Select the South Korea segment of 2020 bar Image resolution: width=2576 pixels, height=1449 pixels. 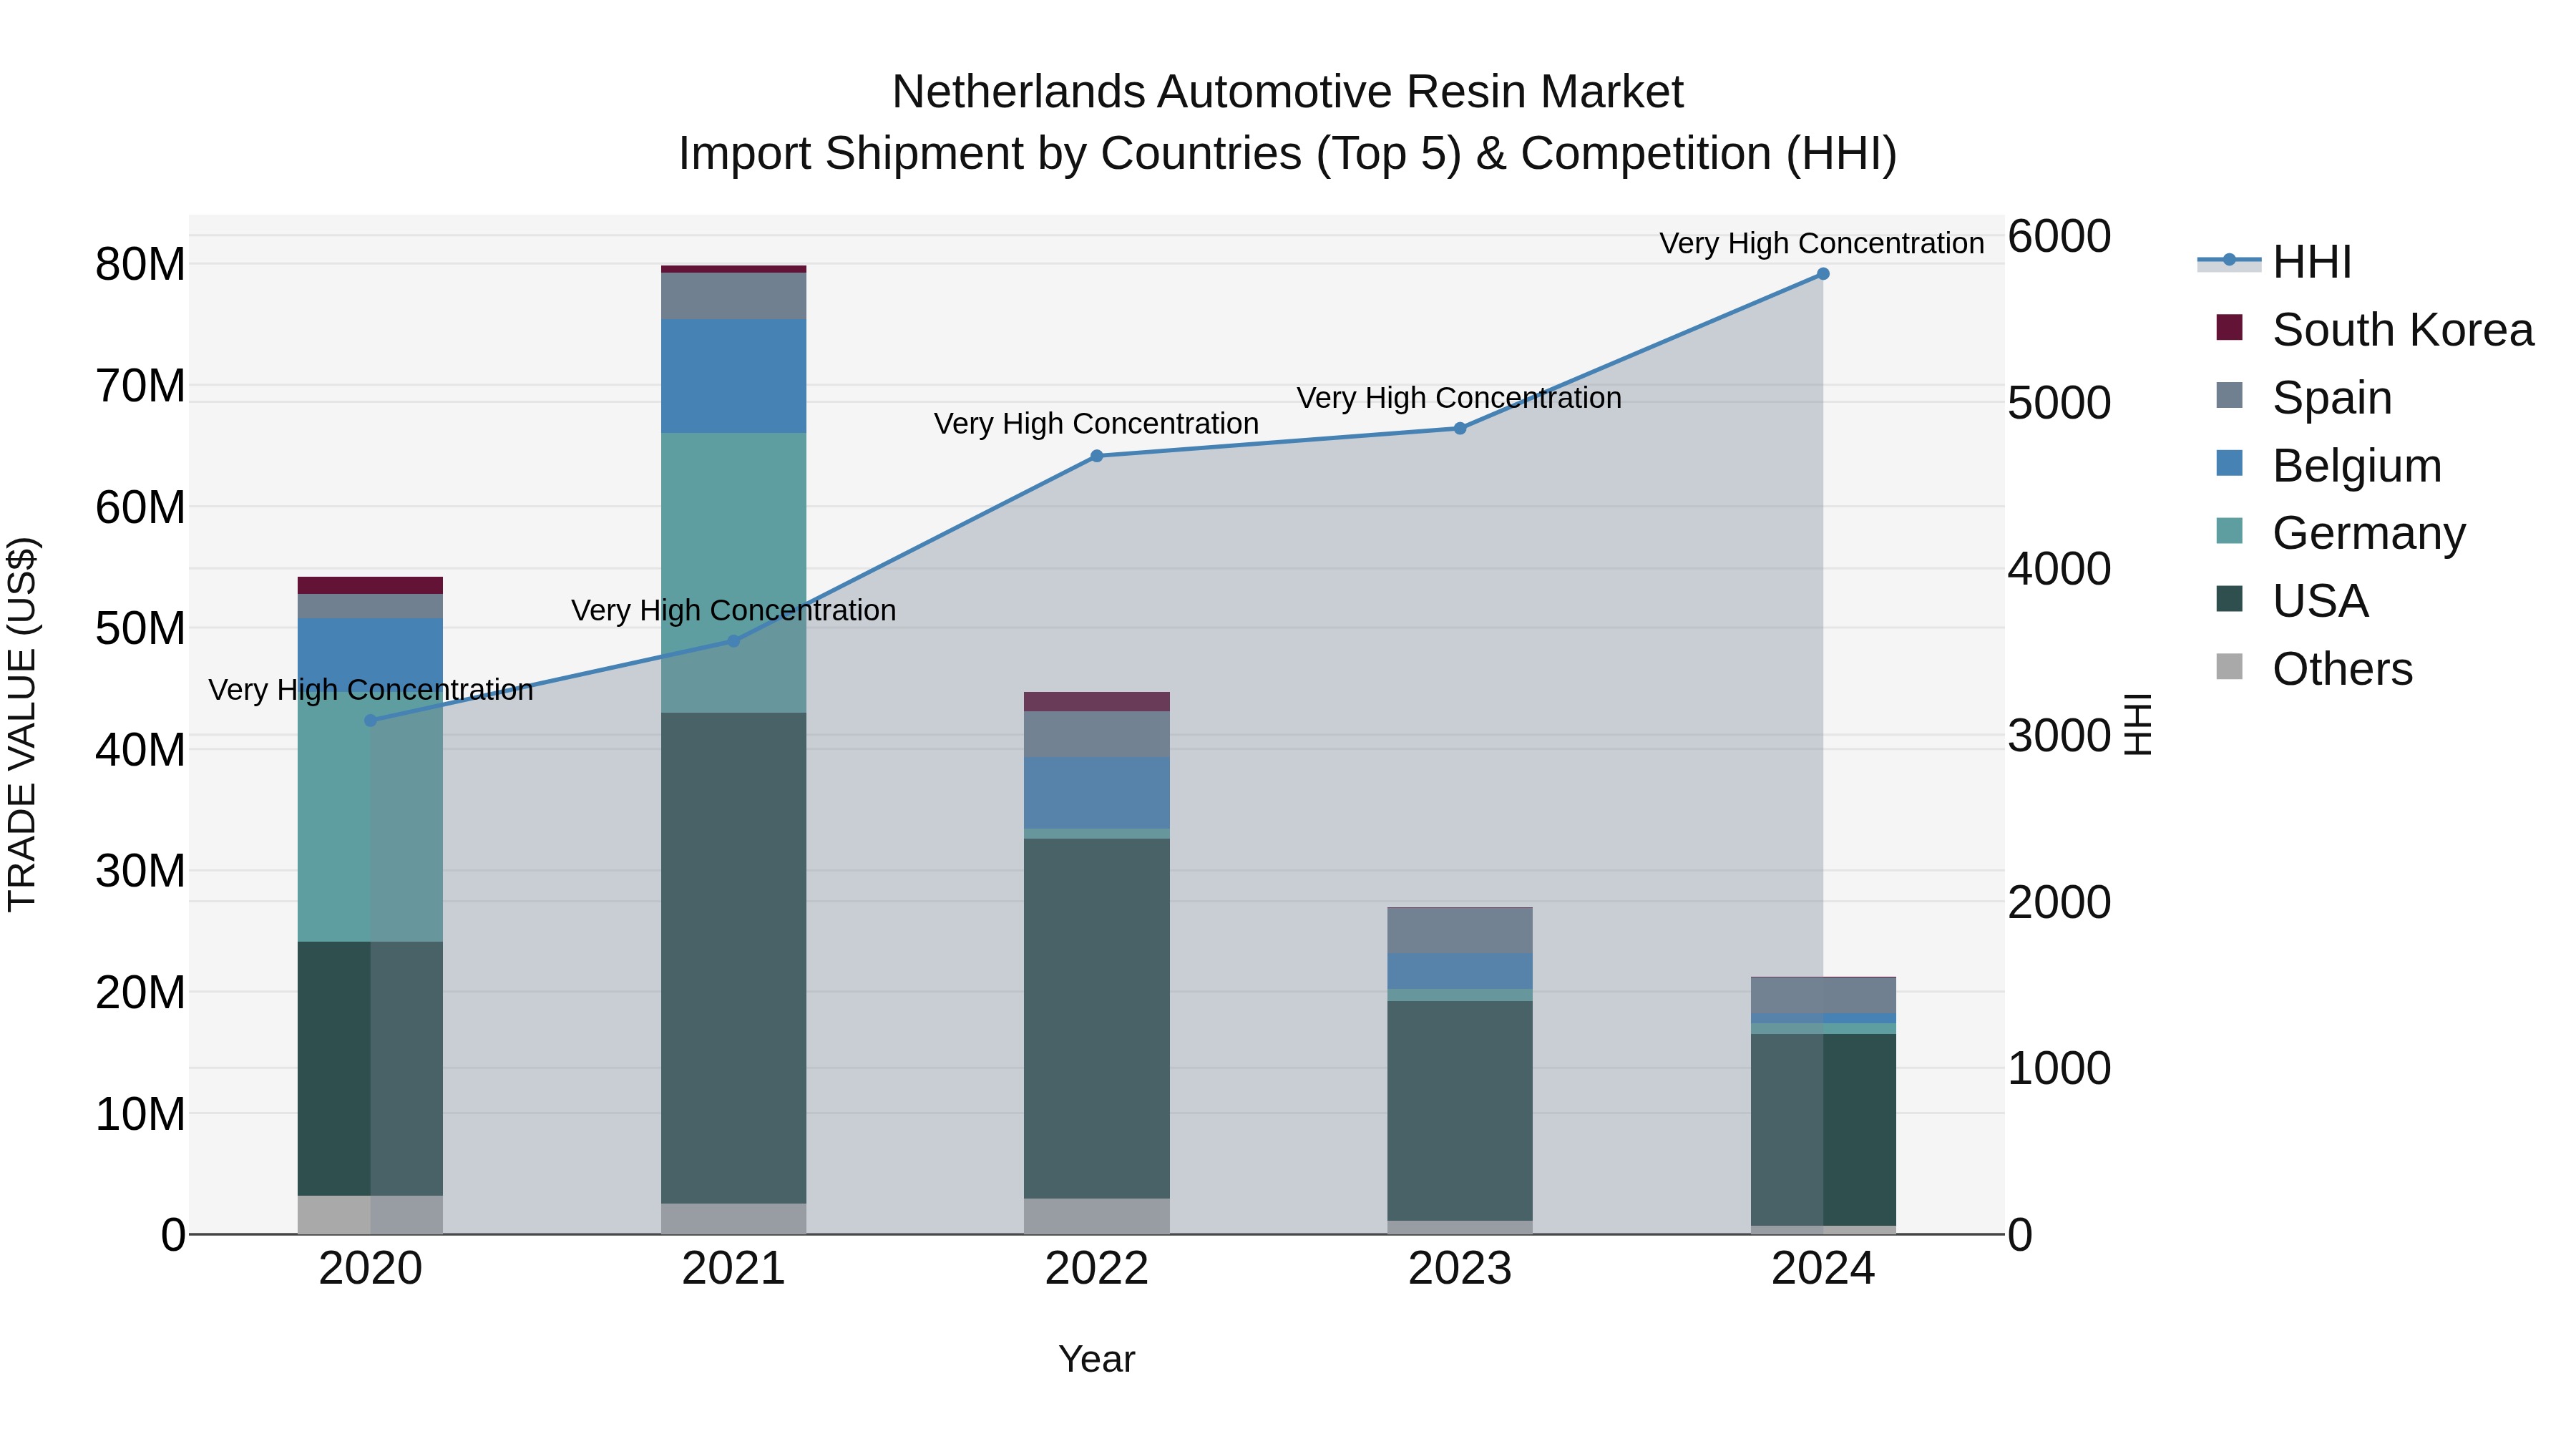click(371, 585)
